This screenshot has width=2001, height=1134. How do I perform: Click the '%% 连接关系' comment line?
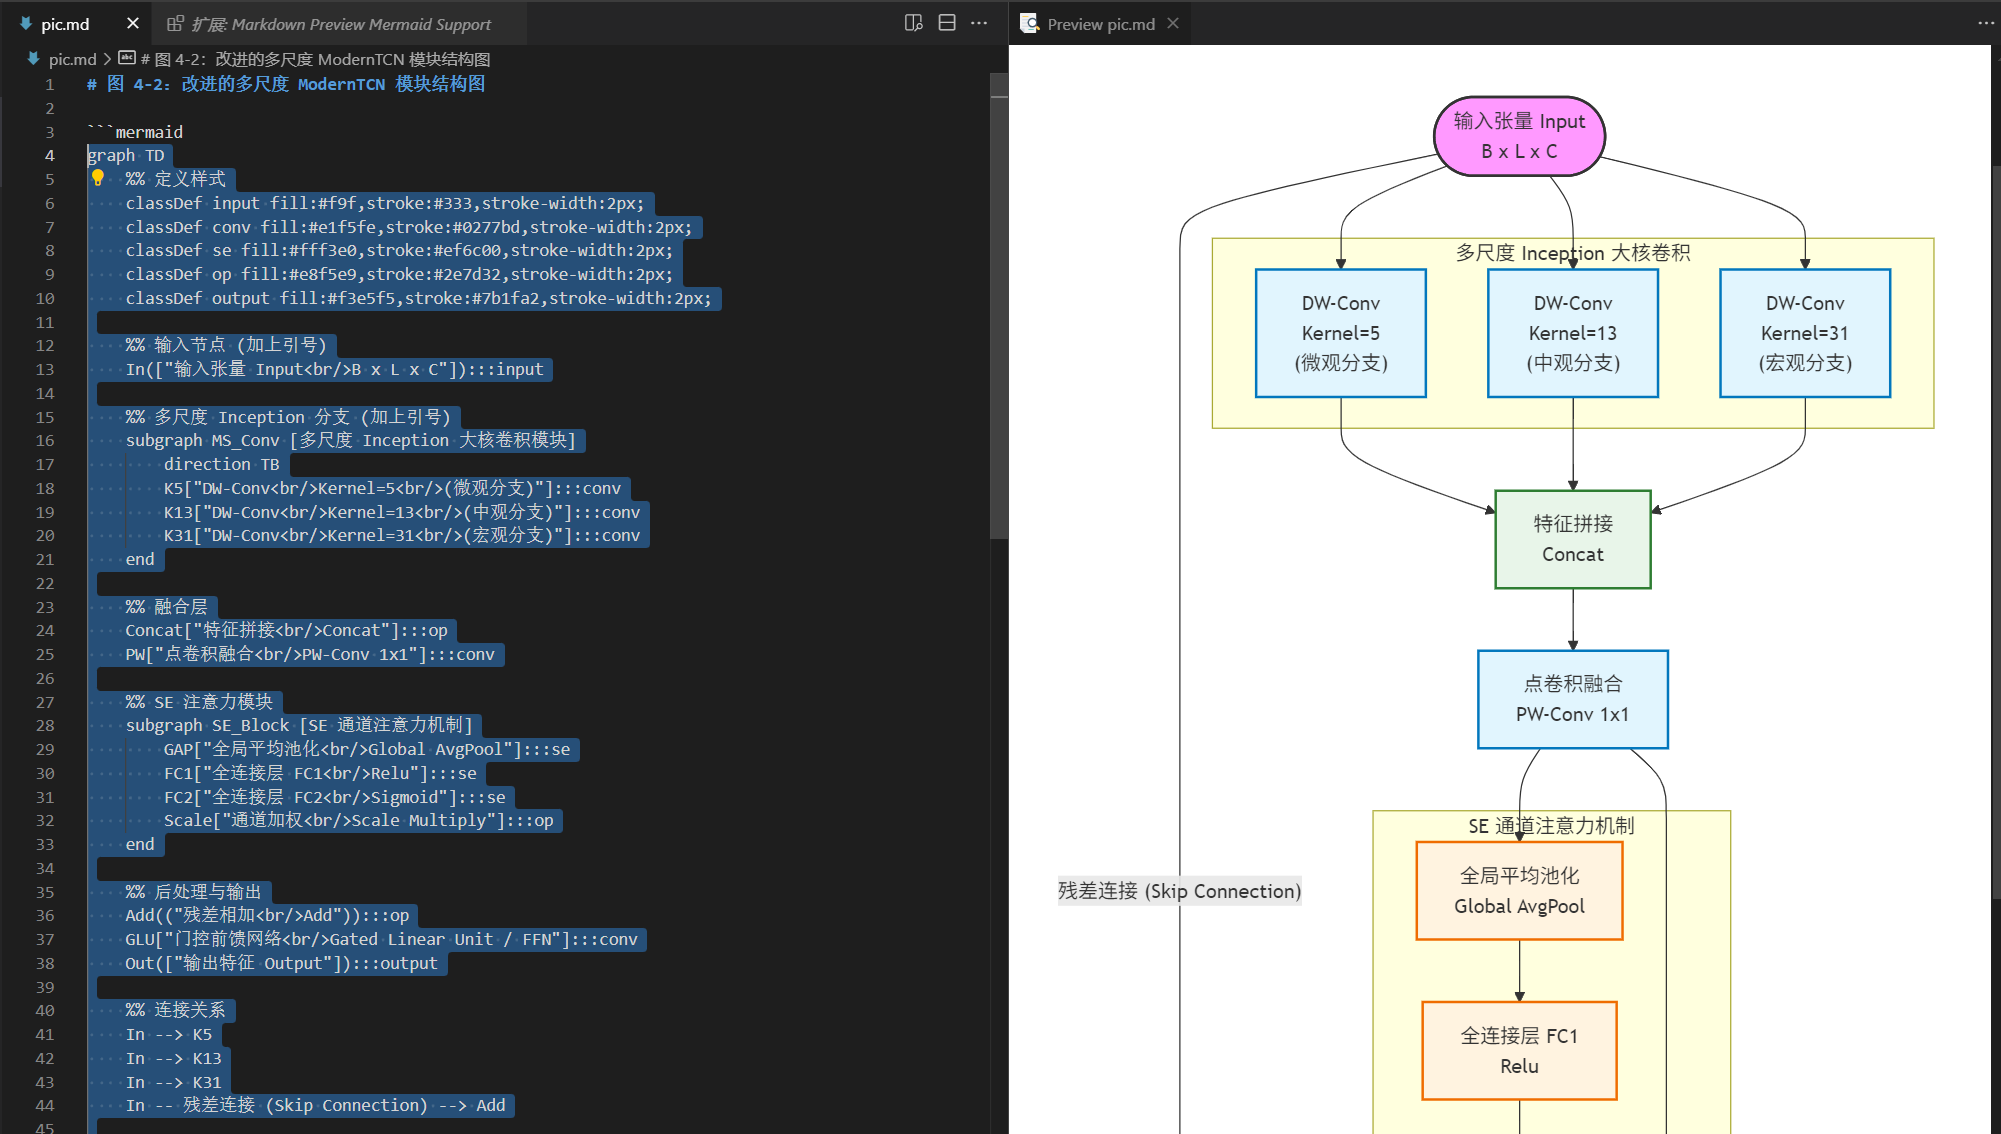pos(176,1010)
